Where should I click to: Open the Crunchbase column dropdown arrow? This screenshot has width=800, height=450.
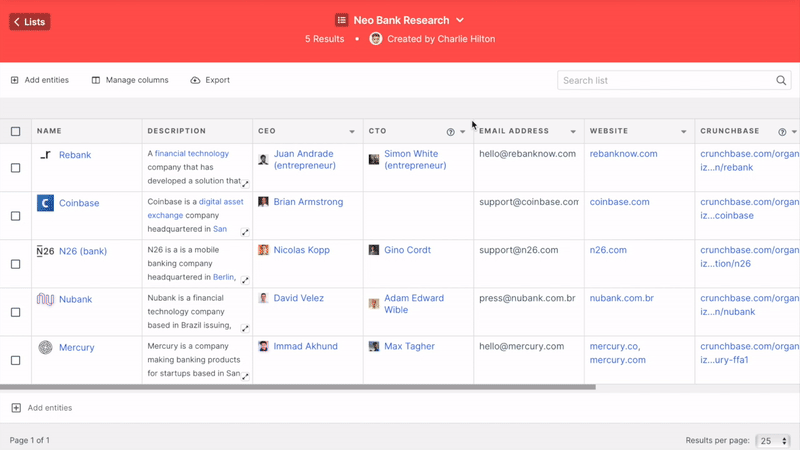point(794,132)
